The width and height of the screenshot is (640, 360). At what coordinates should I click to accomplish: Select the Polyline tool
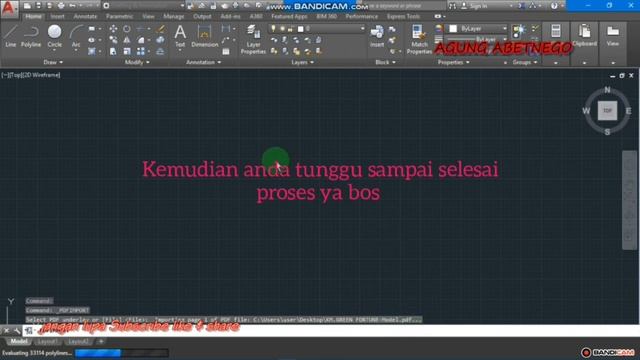point(31,36)
